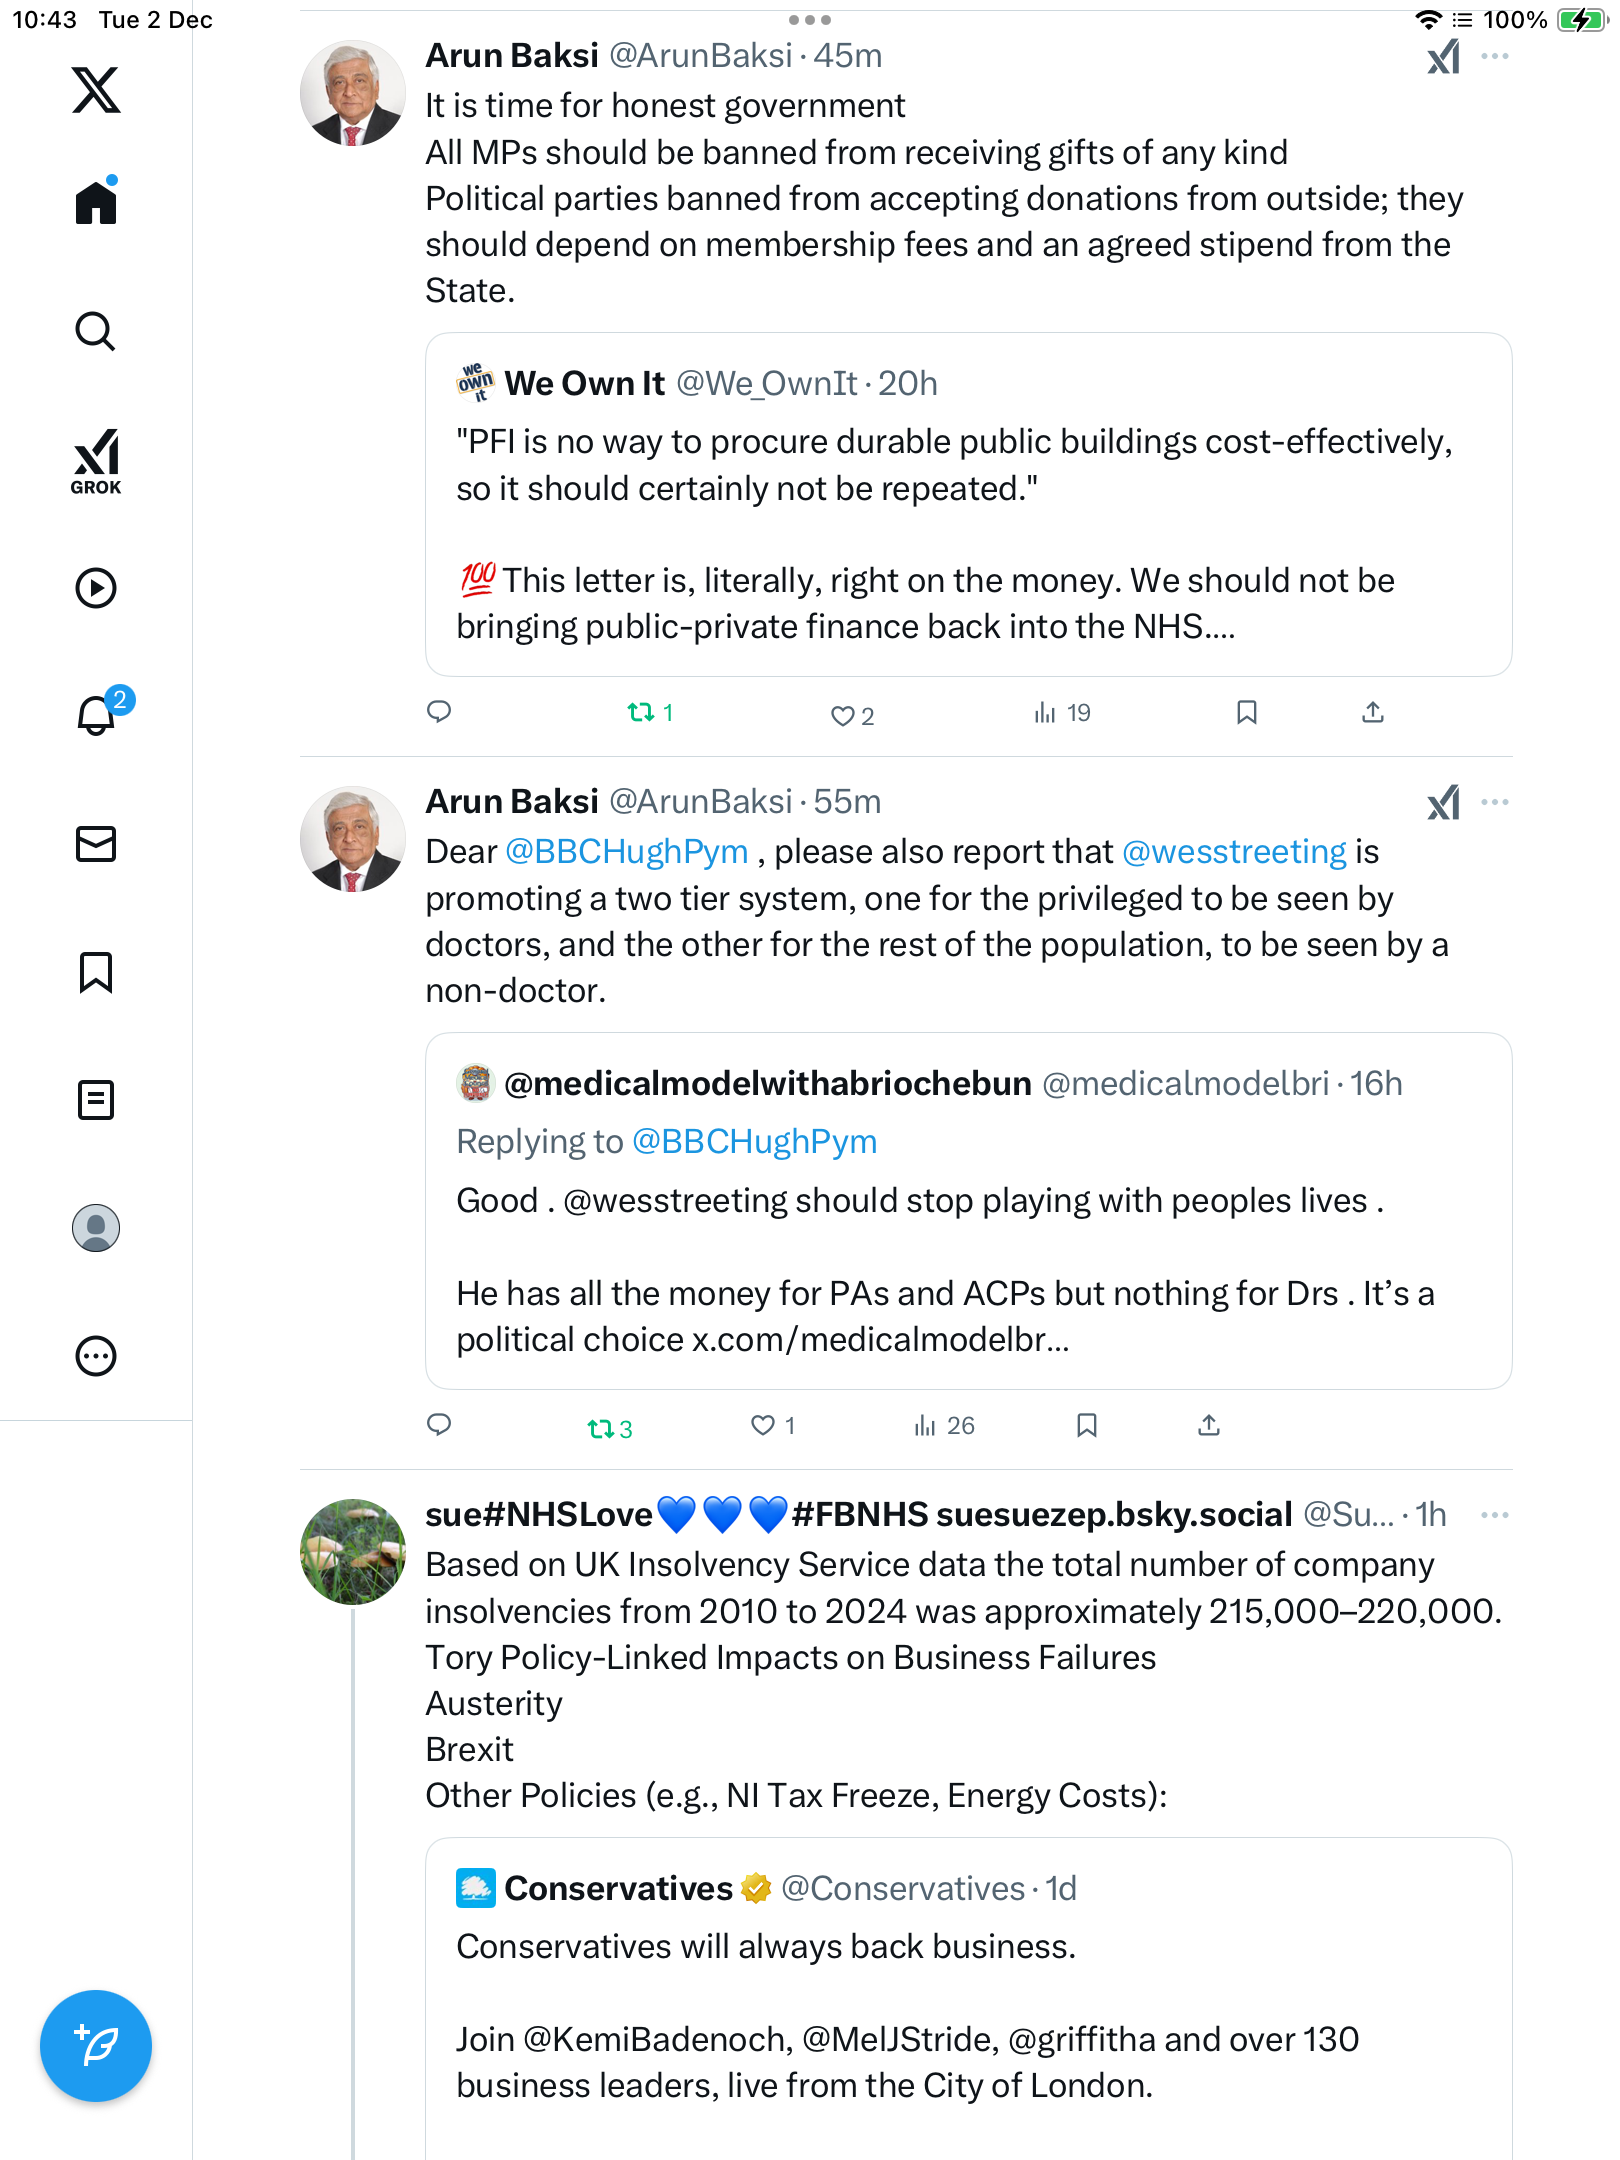Open saved Bookmarks in the sidebar

pyautogui.click(x=96, y=972)
